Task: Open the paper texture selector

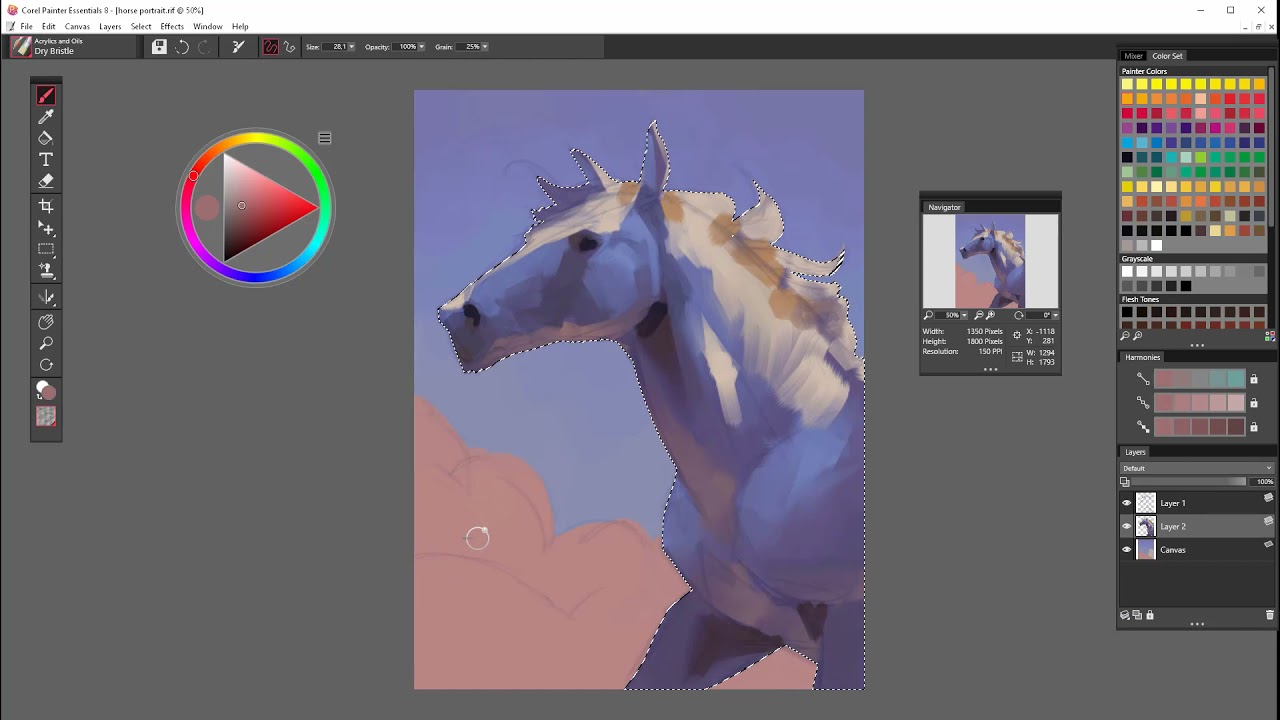Action: click(46, 417)
